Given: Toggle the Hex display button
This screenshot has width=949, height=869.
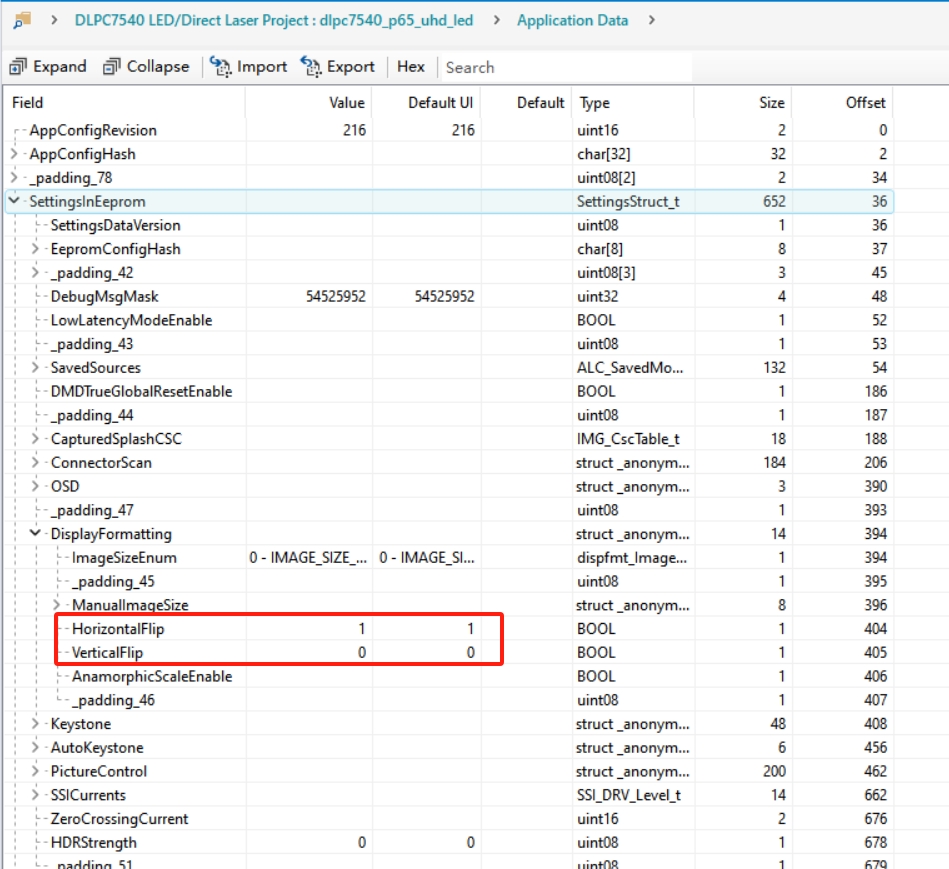Looking at the screenshot, I should (410, 67).
